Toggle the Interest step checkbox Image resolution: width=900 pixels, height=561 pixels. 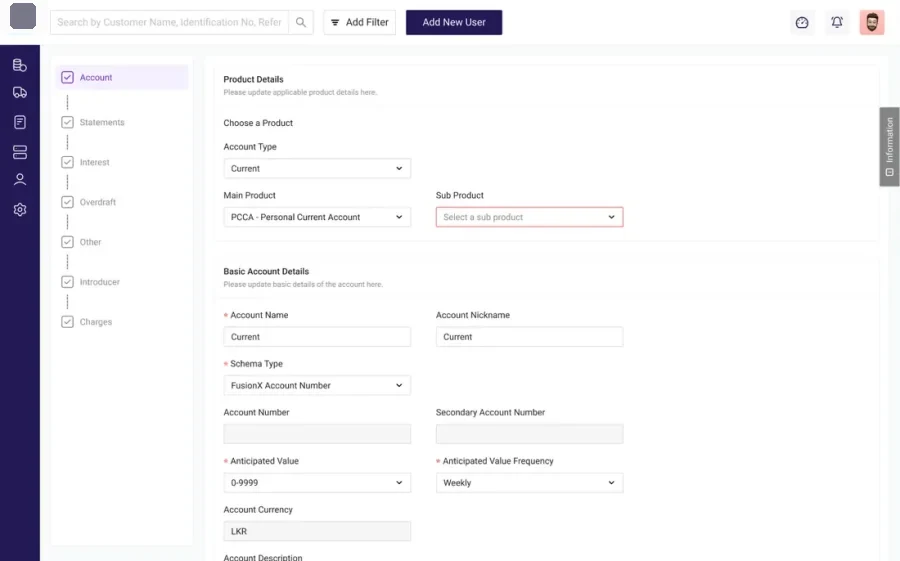tap(67, 163)
